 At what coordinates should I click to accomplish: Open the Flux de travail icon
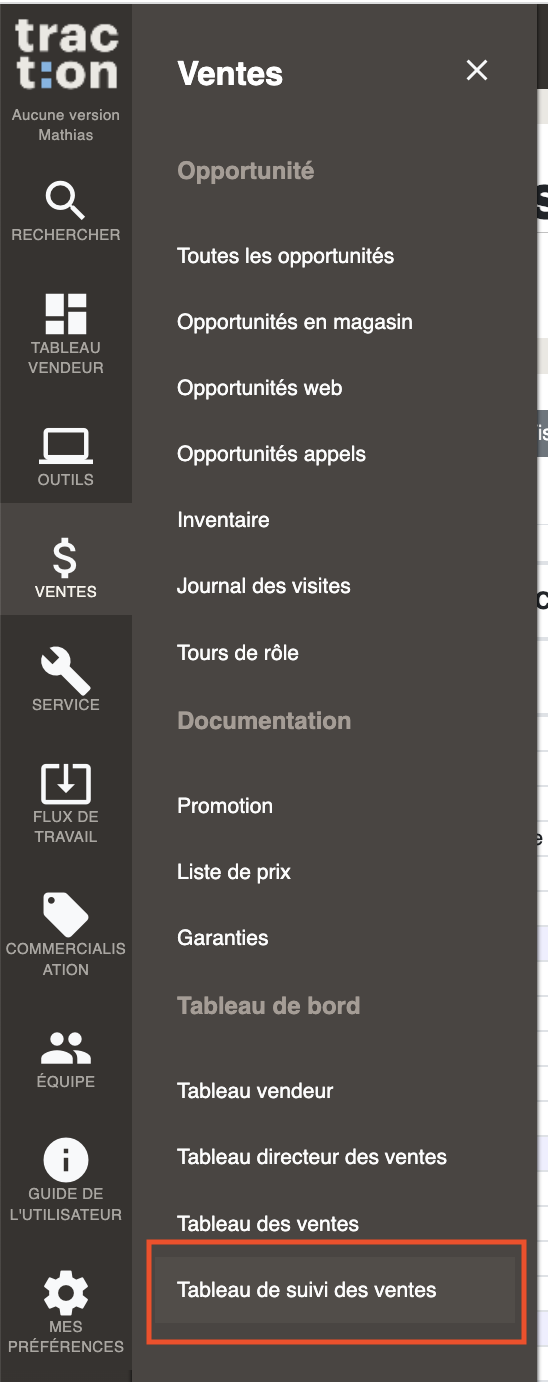(x=66, y=782)
